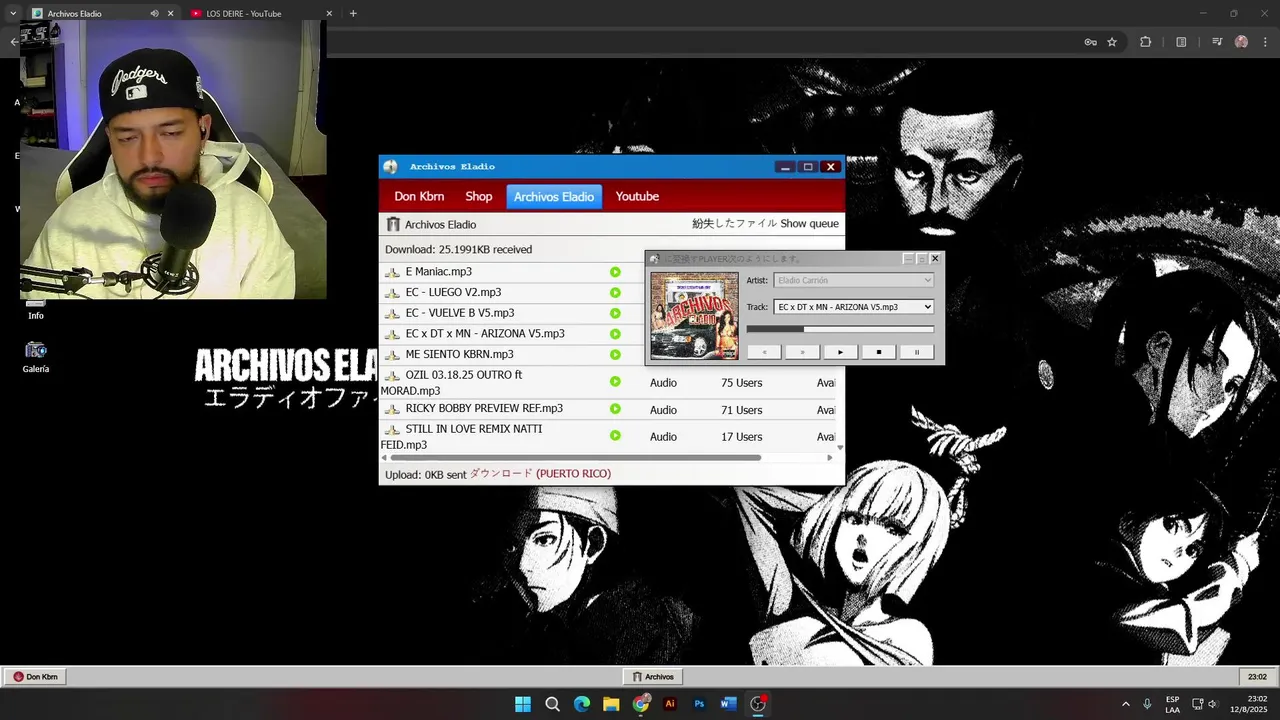This screenshot has width=1280, height=720.
Task: Select EC - LUEGO V2.mp3 file name
Action: (453, 293)
